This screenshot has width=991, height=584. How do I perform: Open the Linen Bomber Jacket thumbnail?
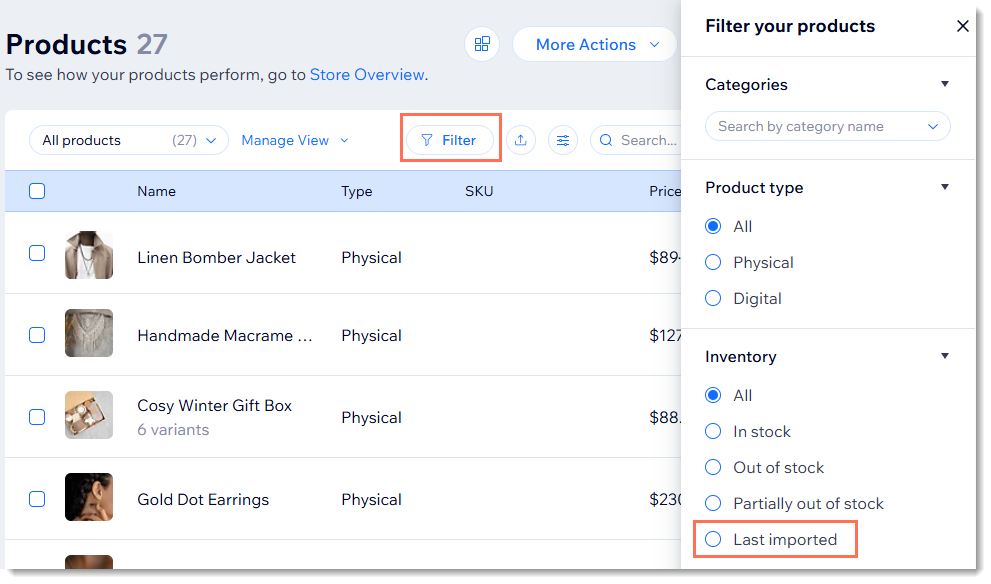(x=89, y=255)
